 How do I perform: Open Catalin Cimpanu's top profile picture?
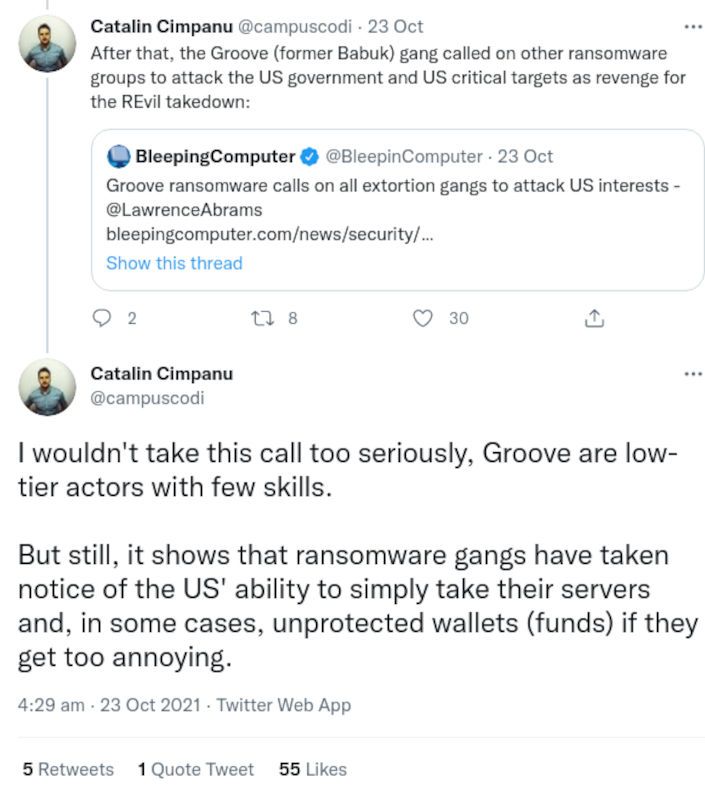point(47,43)
